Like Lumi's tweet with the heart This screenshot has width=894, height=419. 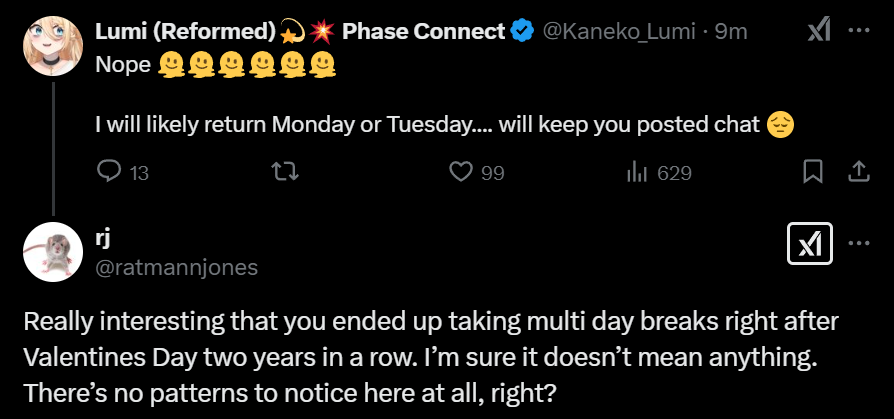pyautogui.click(x=461, y=172)
